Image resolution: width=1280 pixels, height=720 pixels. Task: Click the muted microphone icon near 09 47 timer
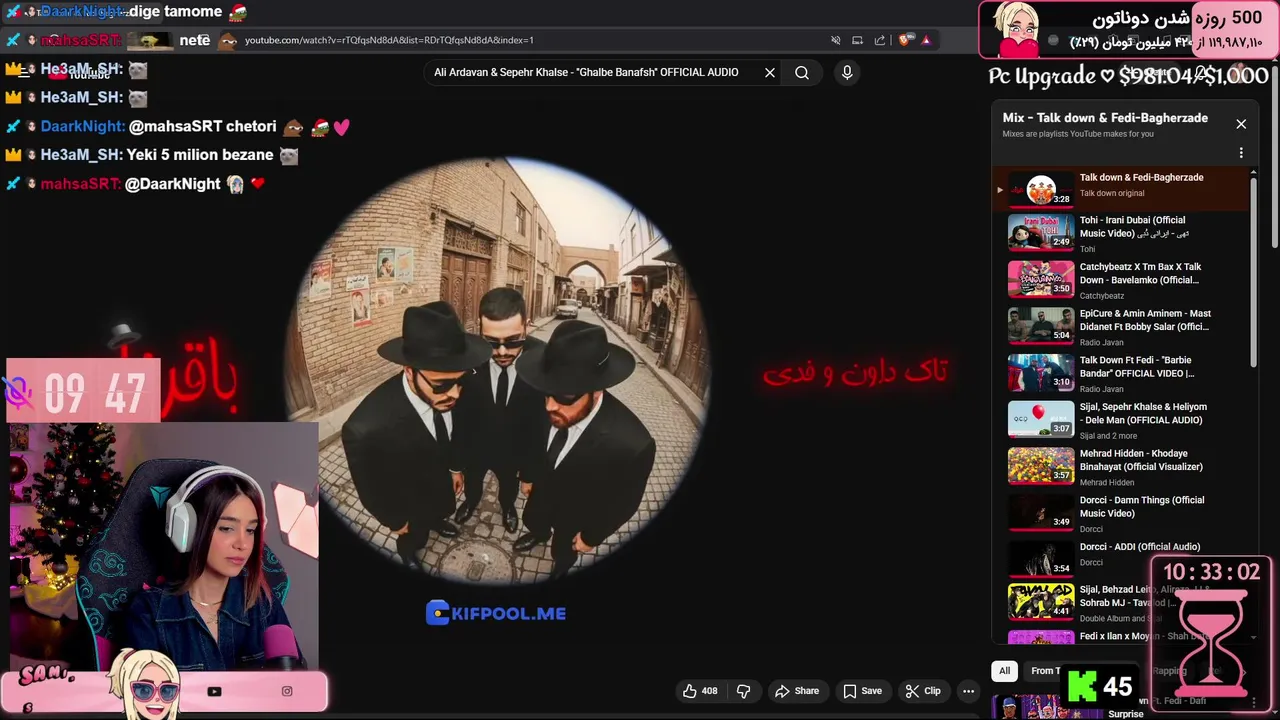18,393
